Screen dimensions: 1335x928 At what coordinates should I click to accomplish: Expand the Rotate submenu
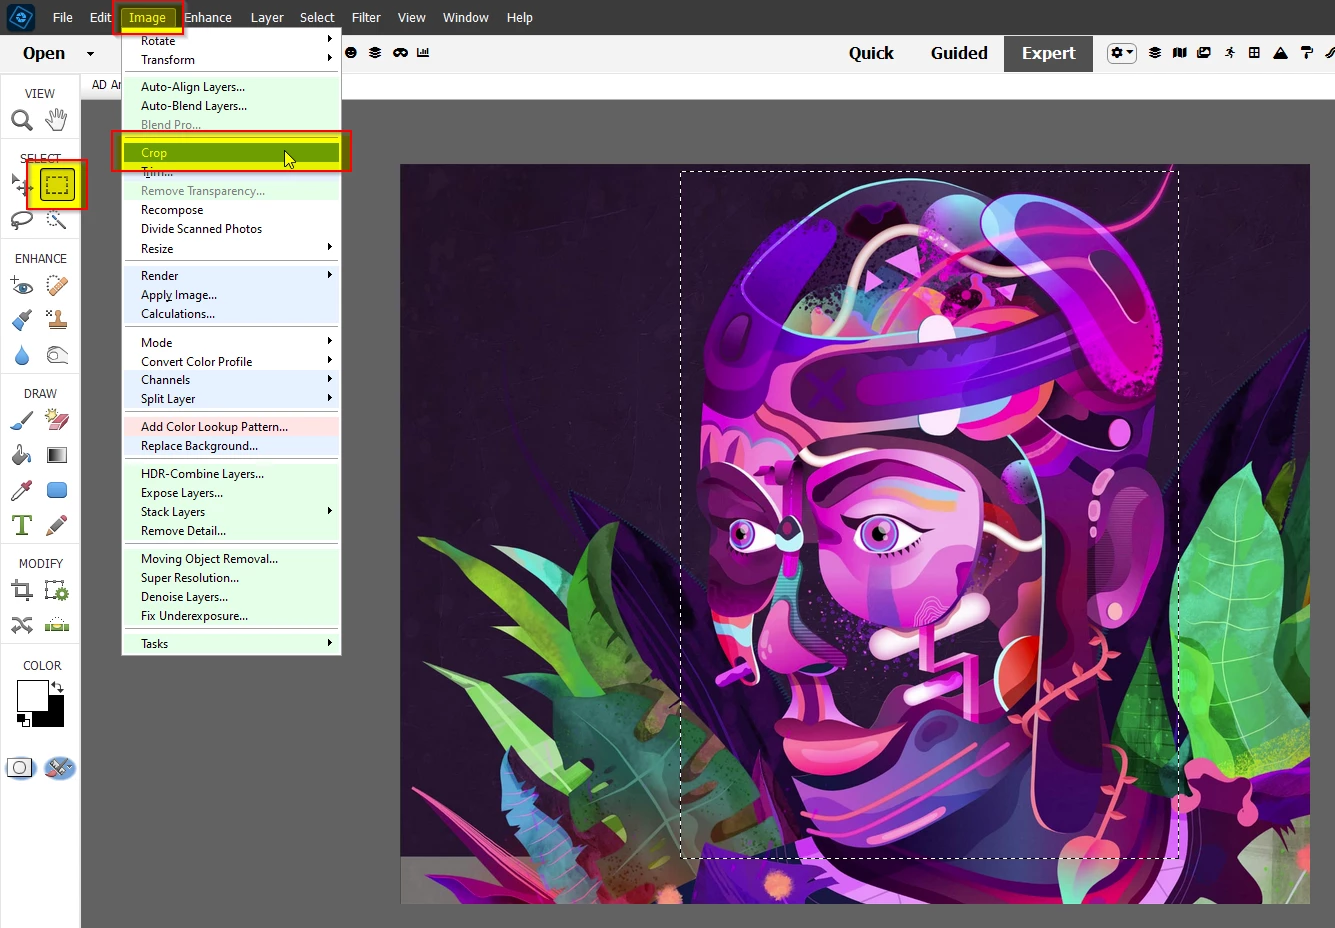231,40
